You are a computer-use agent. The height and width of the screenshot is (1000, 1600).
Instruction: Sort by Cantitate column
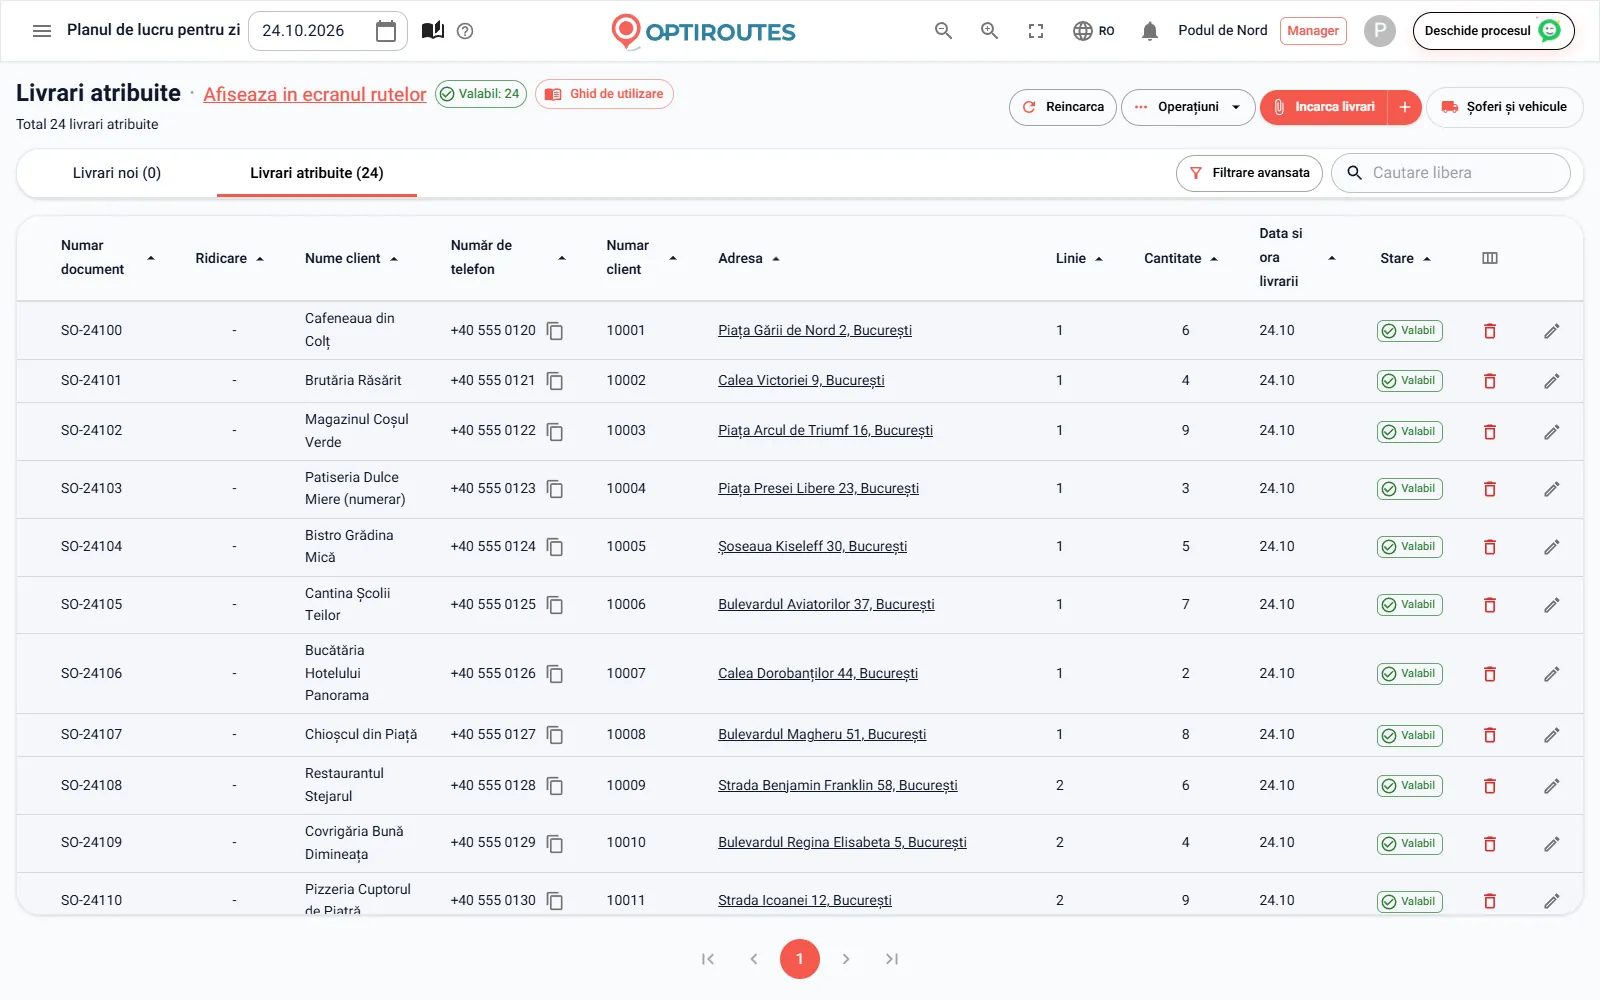[x=1181, y=258]
